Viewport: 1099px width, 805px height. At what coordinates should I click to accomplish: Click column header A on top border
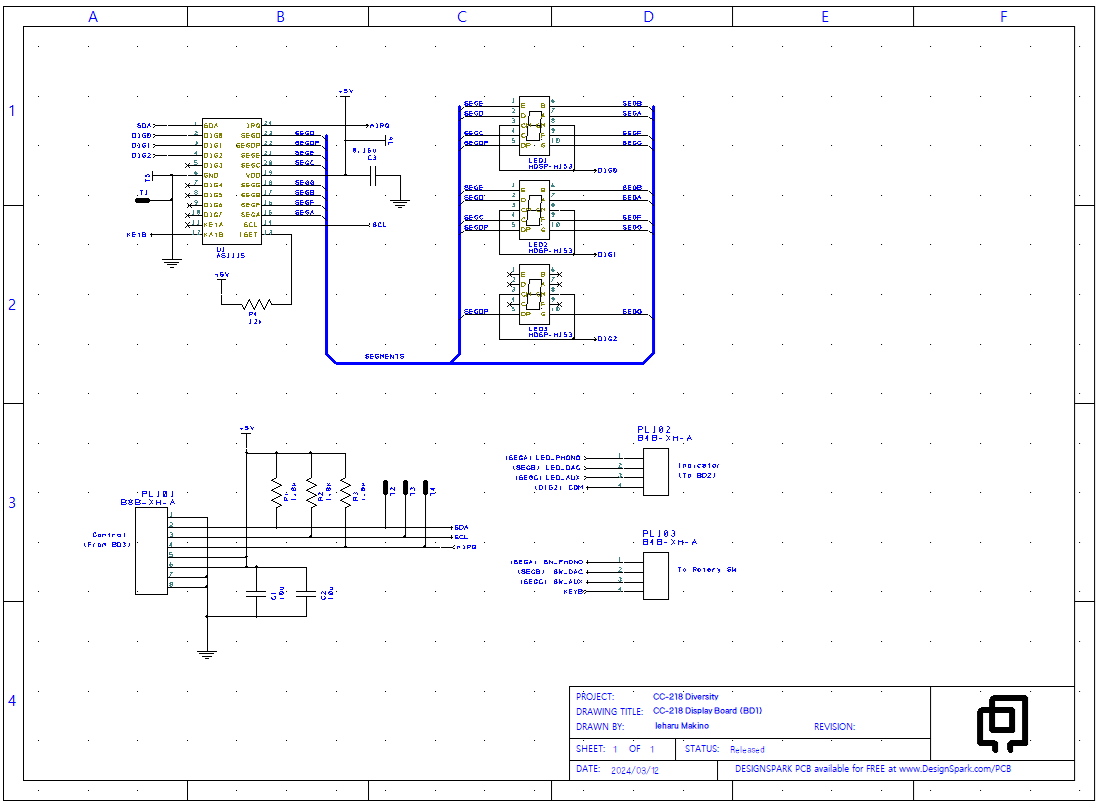(93, 17)
